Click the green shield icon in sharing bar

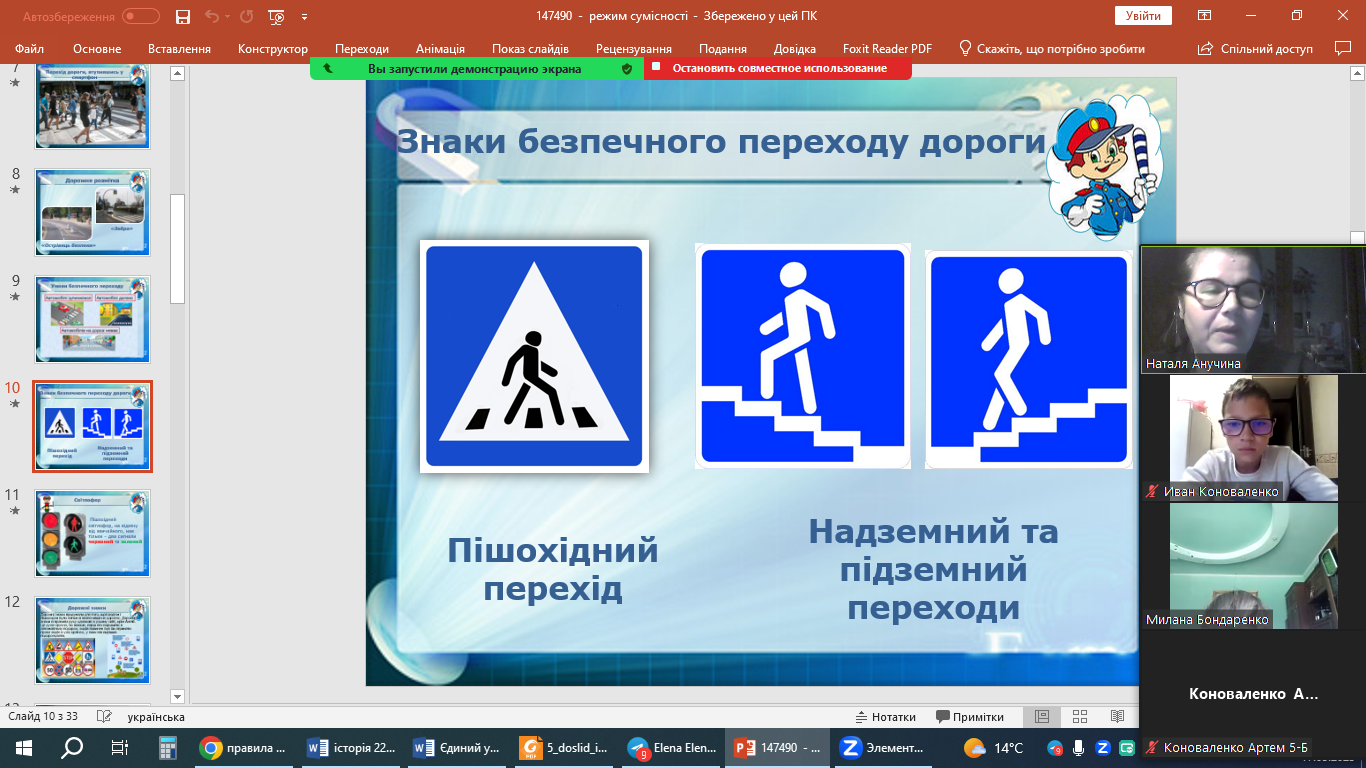tap(627, 68)
